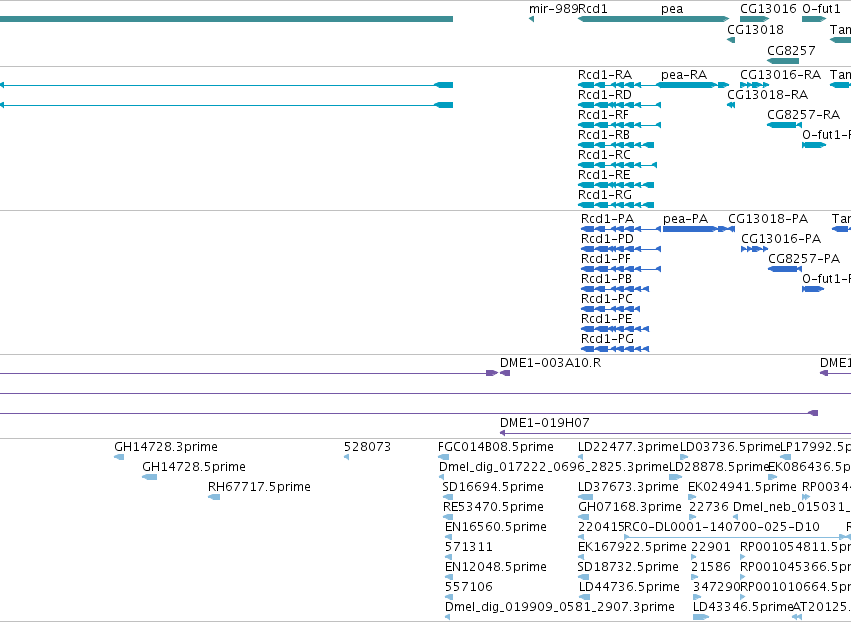
Task: Click the Rcd1-RC transcript label
Action: [604, 155]
